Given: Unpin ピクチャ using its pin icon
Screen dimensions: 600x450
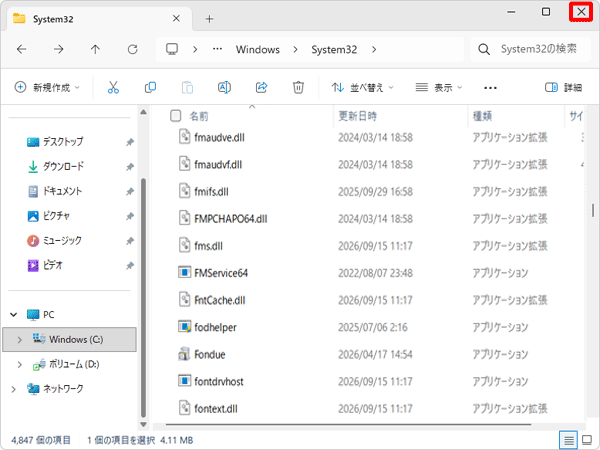Looking at the screenshot, I should point(130,216).
